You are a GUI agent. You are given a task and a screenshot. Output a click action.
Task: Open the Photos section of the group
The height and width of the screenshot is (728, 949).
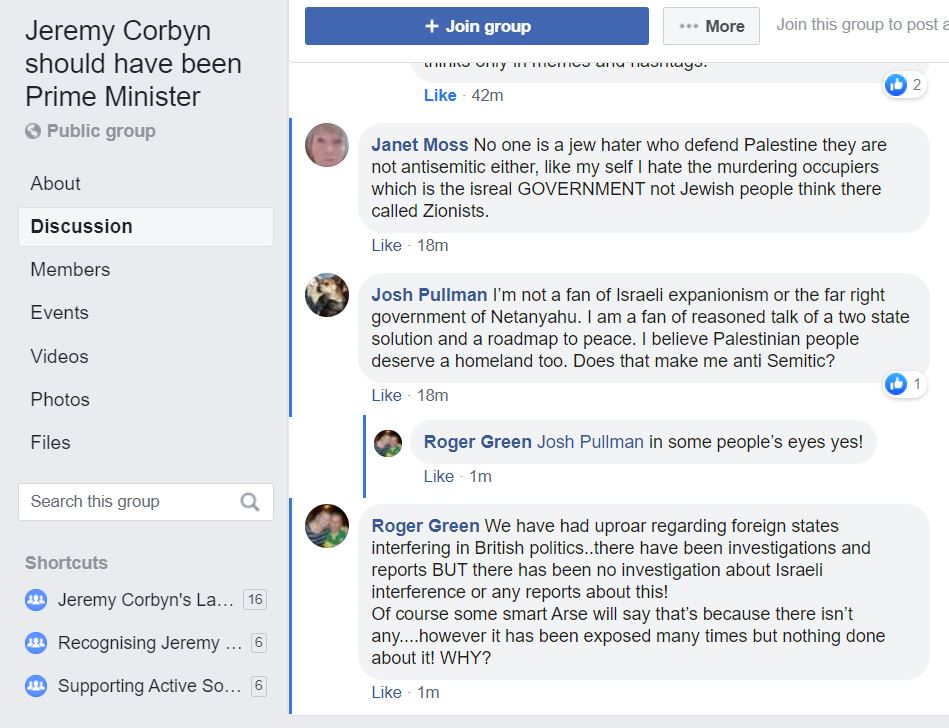coord(60,400)
